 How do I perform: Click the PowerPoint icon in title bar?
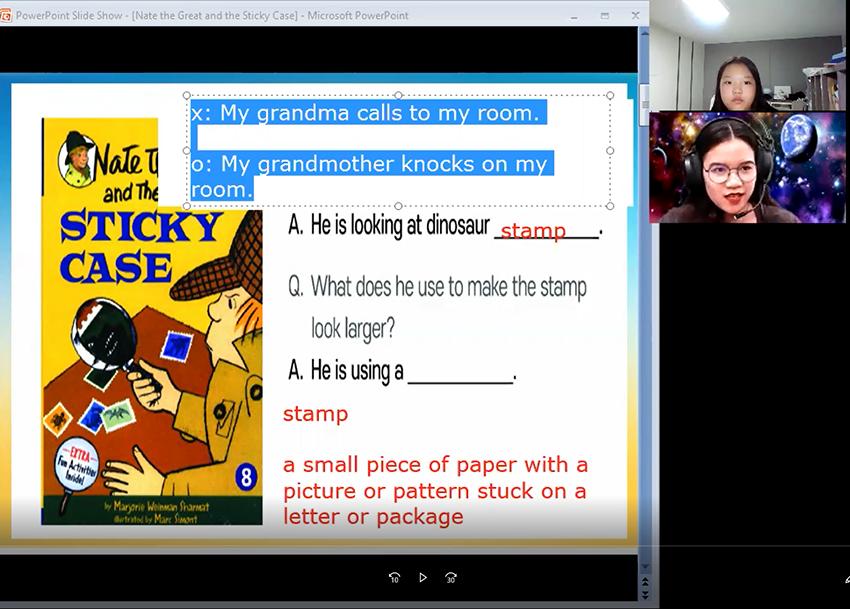tap(7, 15)
